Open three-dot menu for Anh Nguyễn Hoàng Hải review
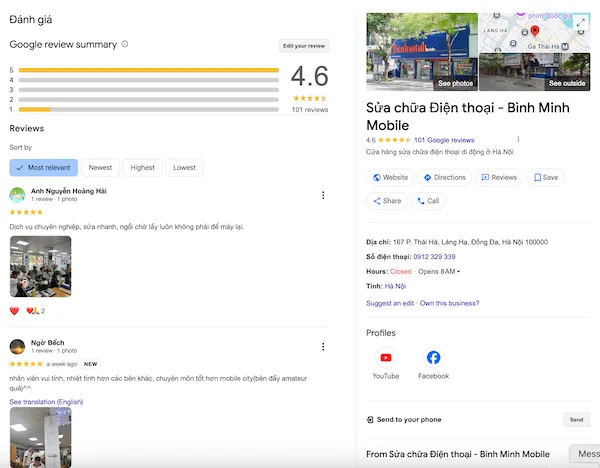Image resolution: width=600 pixels, height=468 pixels. coord(322,195)
